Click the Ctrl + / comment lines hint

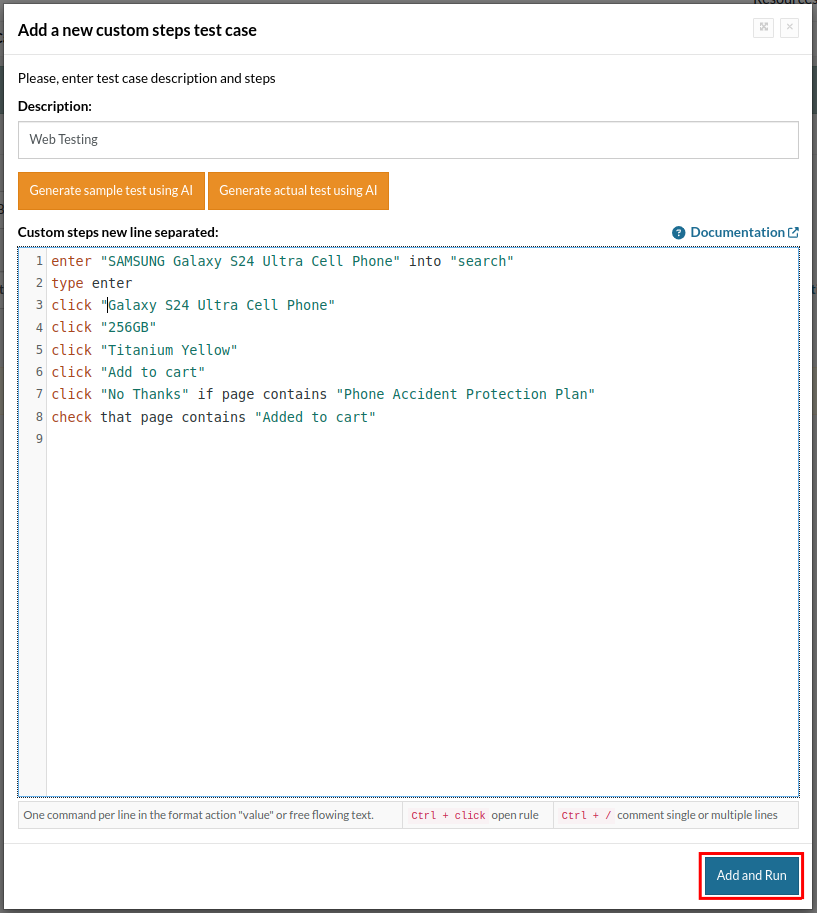point(669,815)
